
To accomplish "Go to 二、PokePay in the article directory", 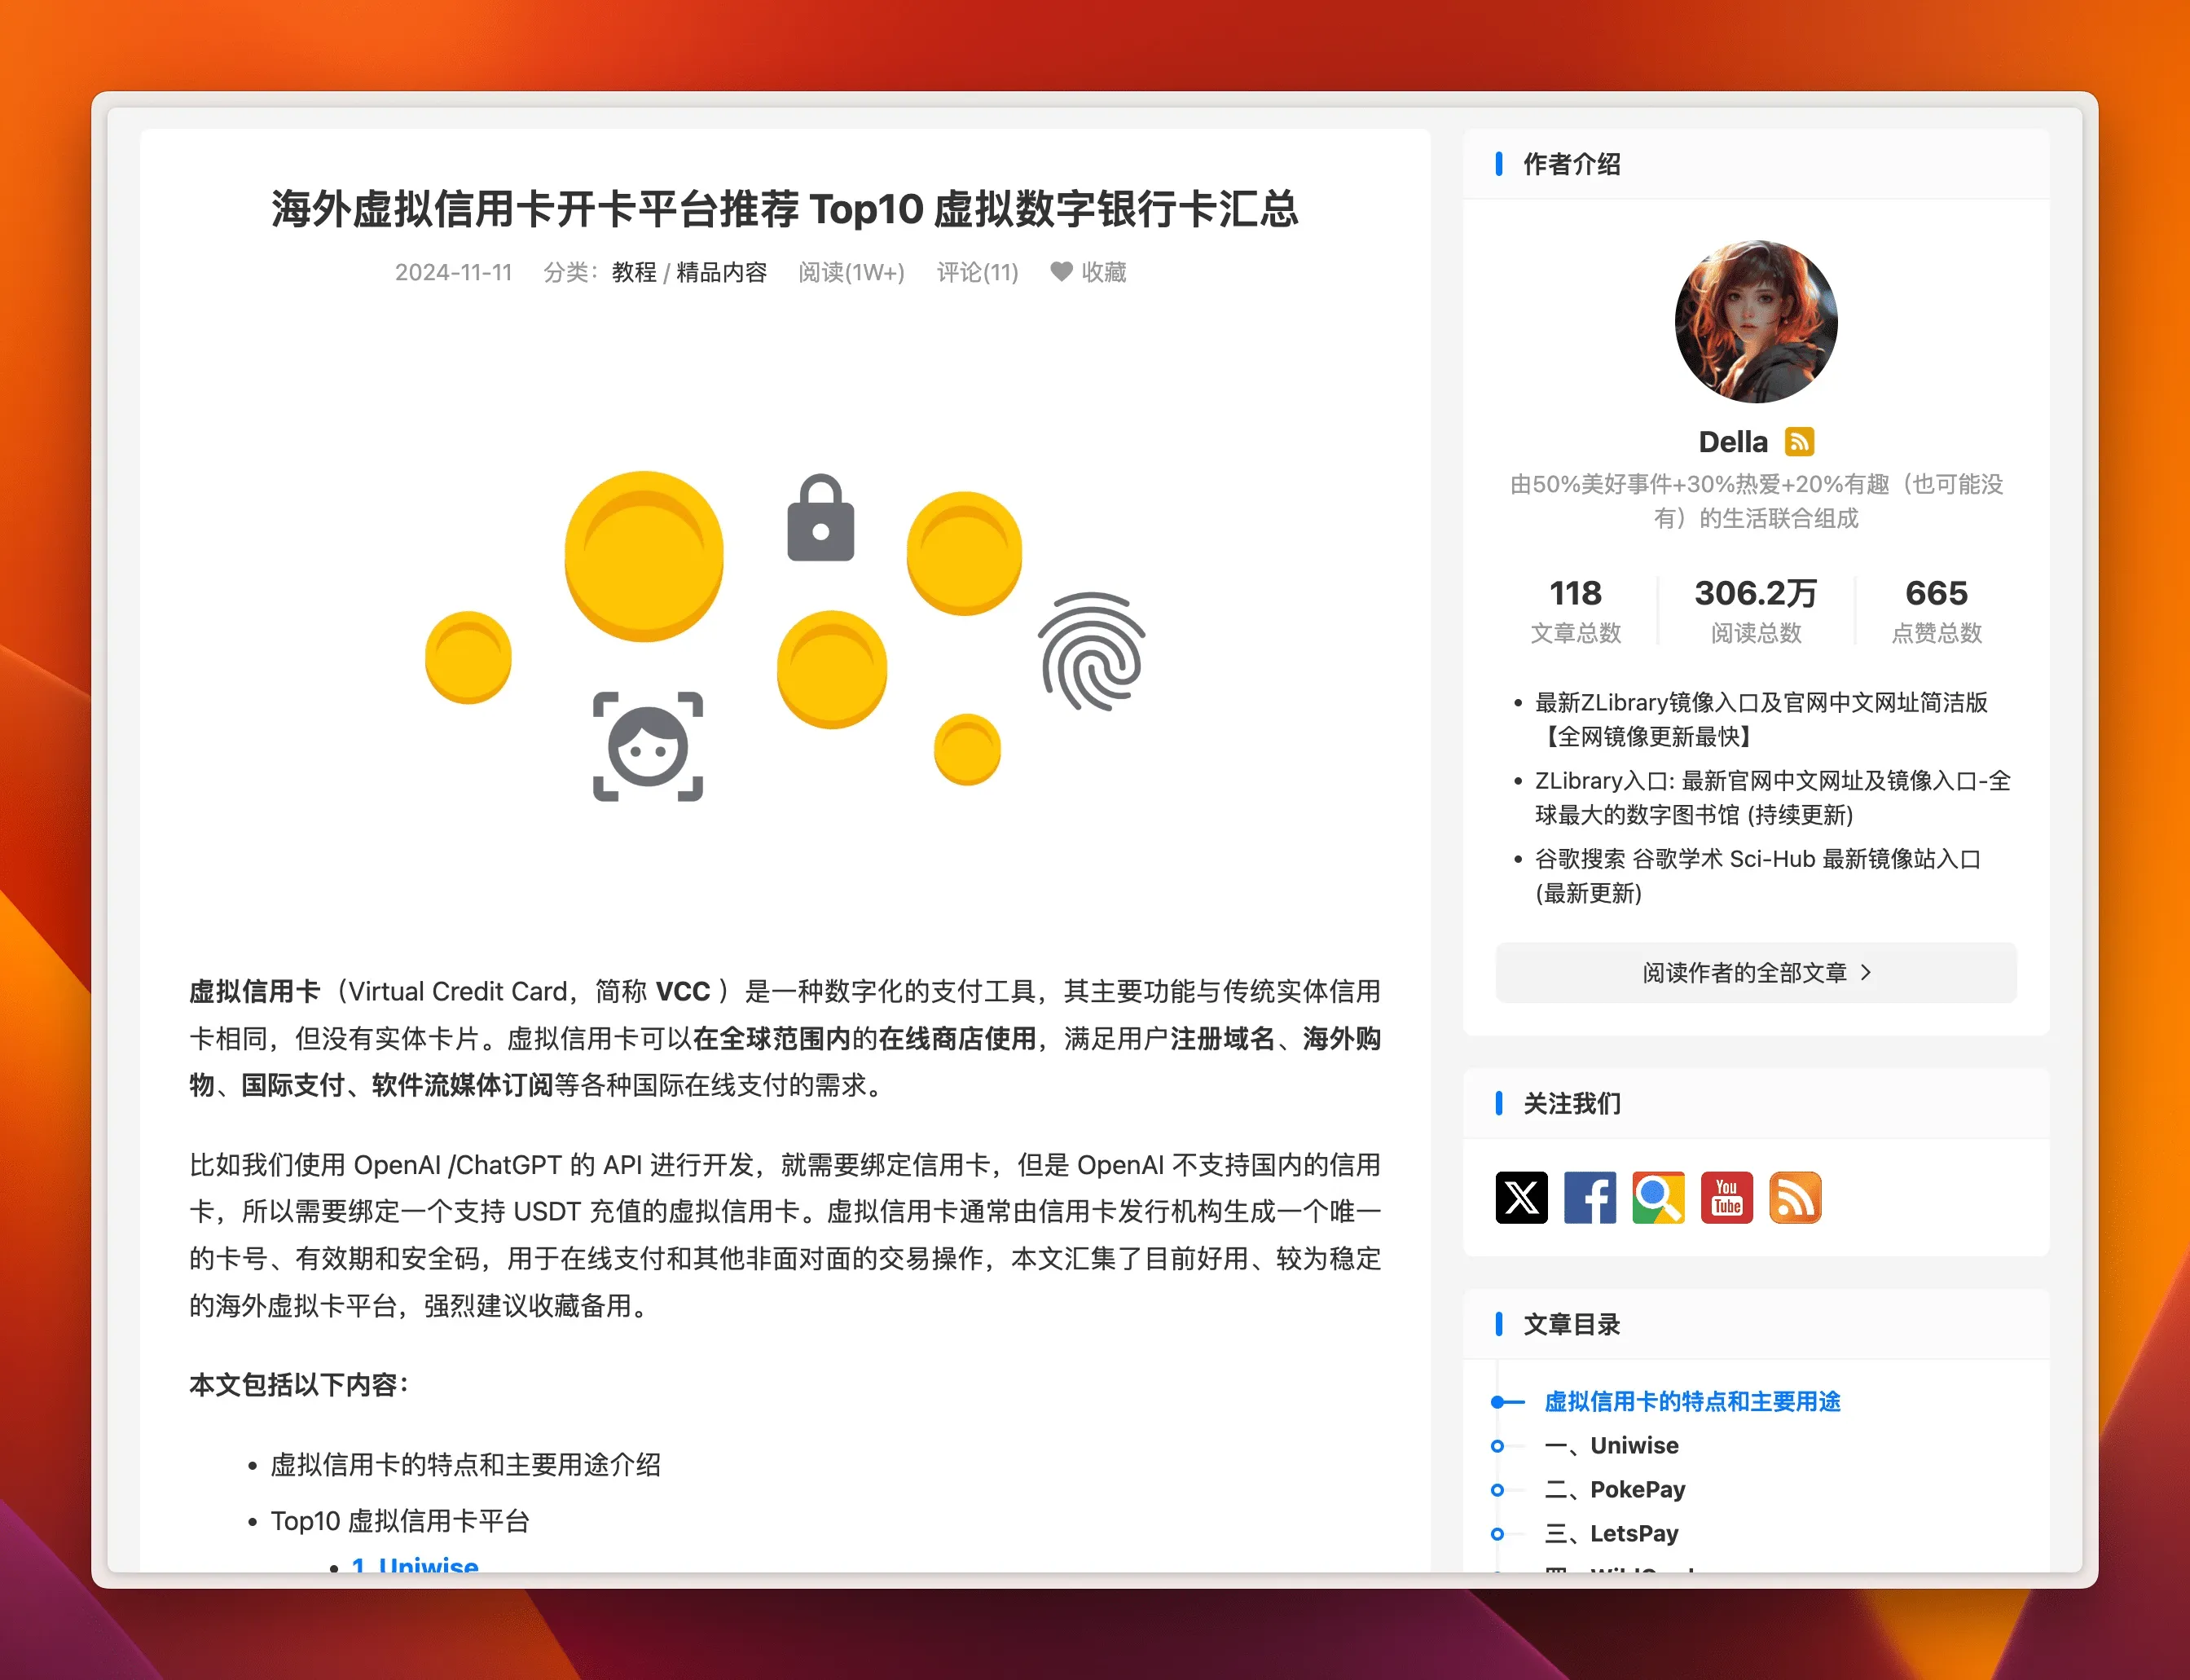I will [1637, 1489].
